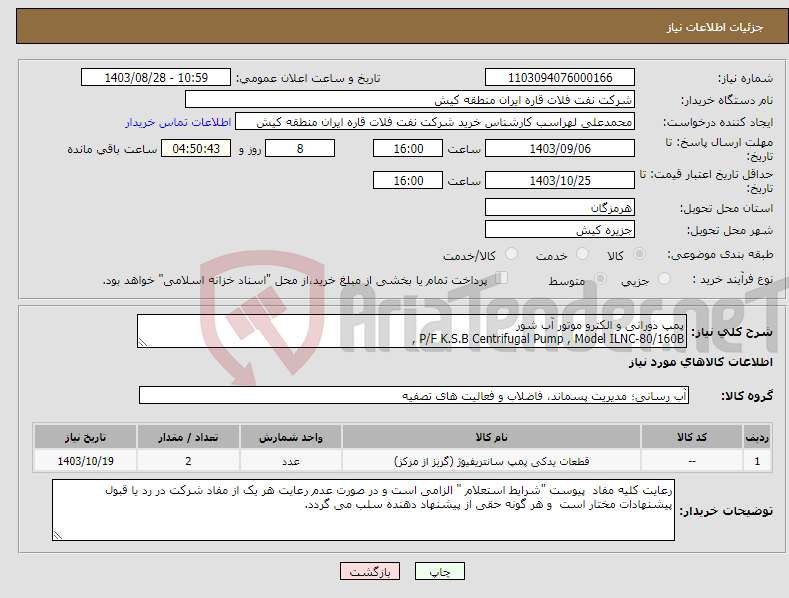This screenshot has height=598, width=789.
Task: Click the request creator name field
Action: click(x=435, y=121)
